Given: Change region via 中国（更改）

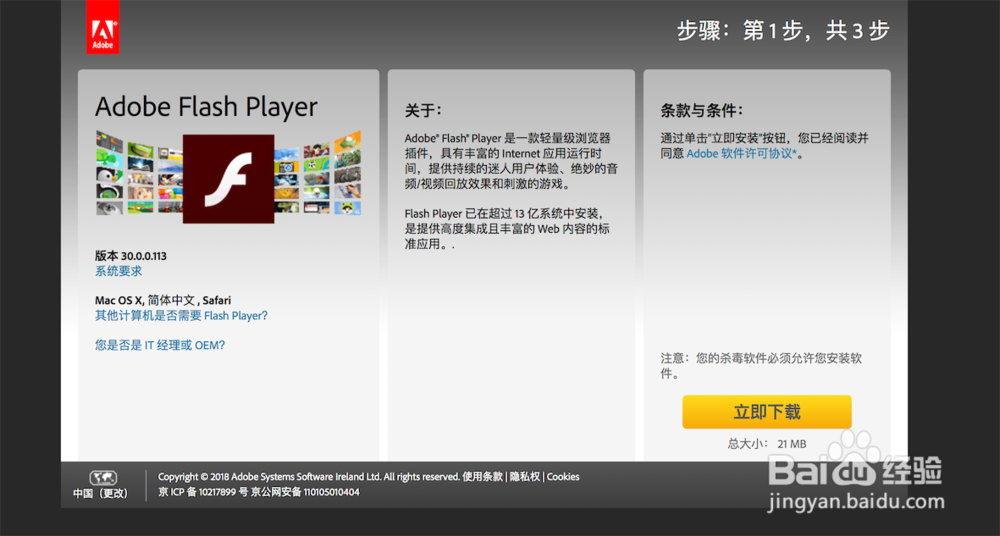Looking at the screenshot, I should pyautogui.click(x=101, y=493).
